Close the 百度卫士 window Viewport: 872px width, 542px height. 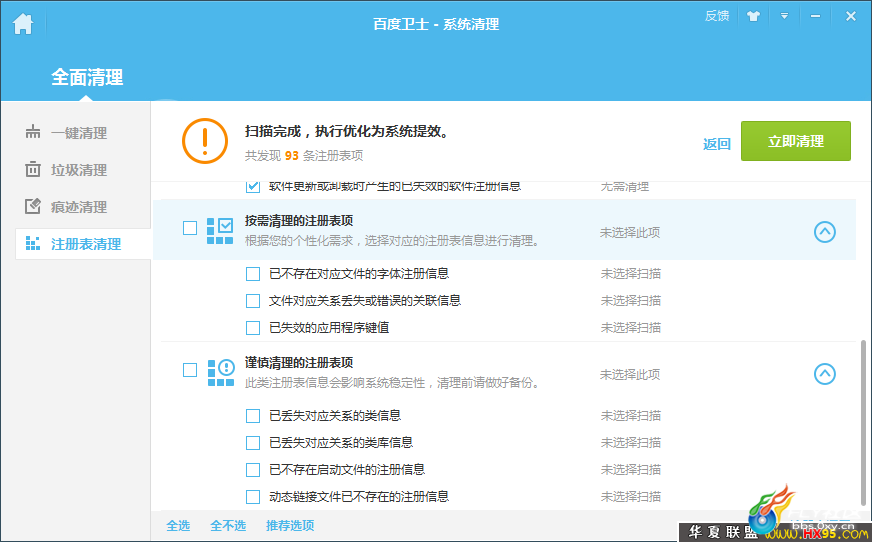pyautogui.click(x=850, y=16)
